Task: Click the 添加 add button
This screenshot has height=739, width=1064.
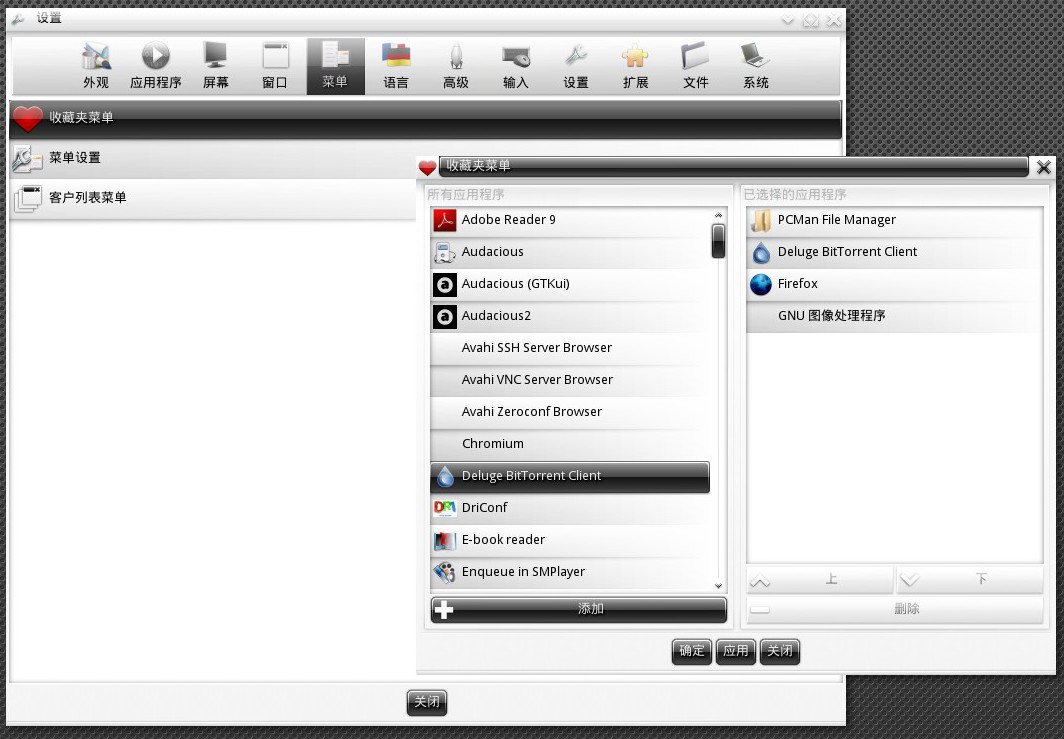Action: pyautogui.click(x=579, y=609)
